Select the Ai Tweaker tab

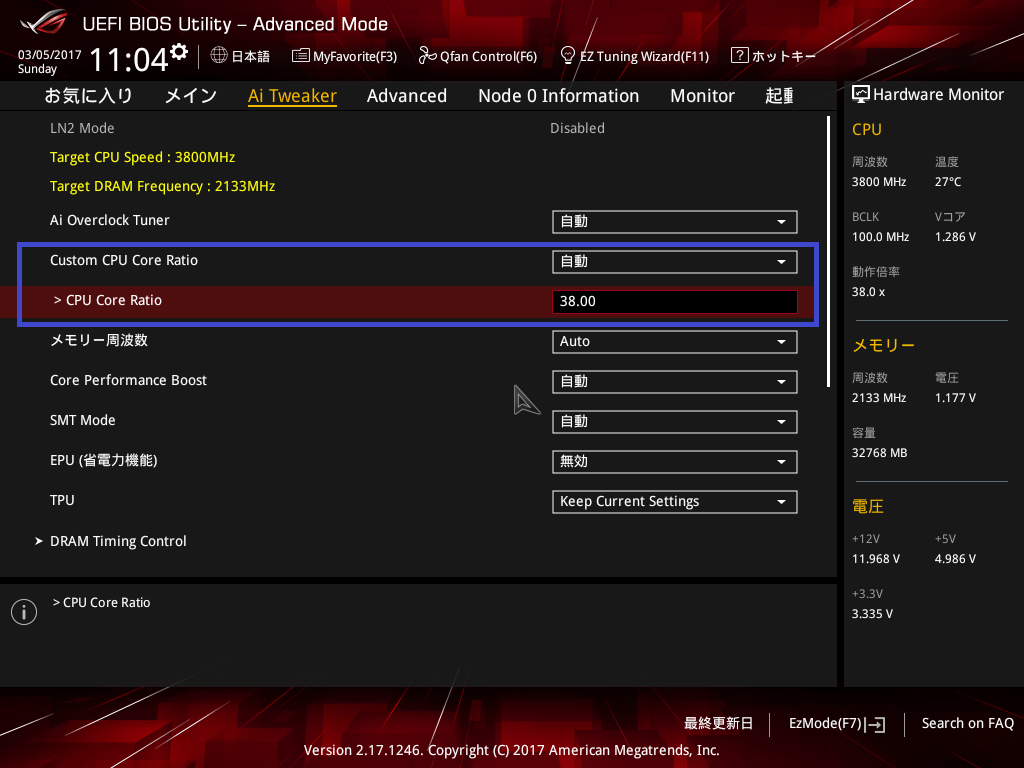pos(292,96)
